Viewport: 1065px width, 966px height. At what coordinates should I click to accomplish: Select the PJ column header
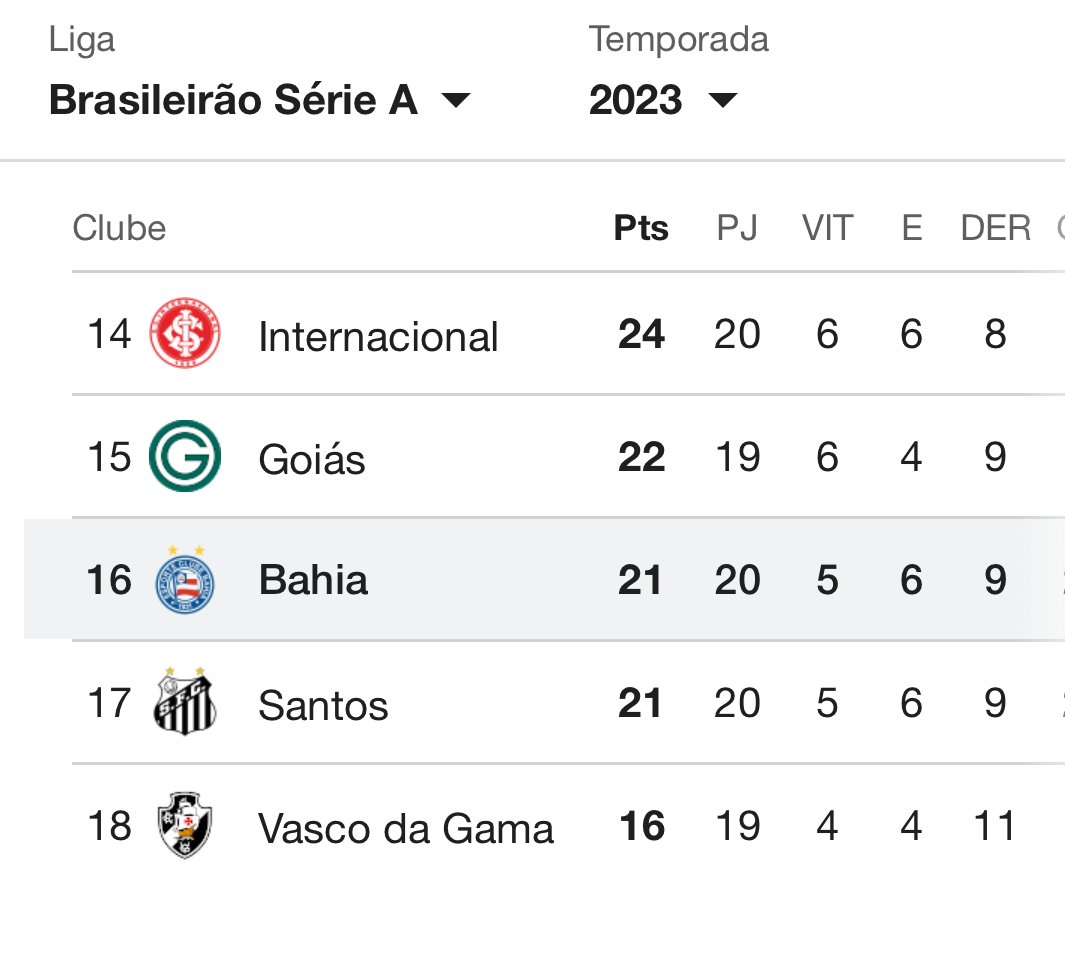click(737, 228)
